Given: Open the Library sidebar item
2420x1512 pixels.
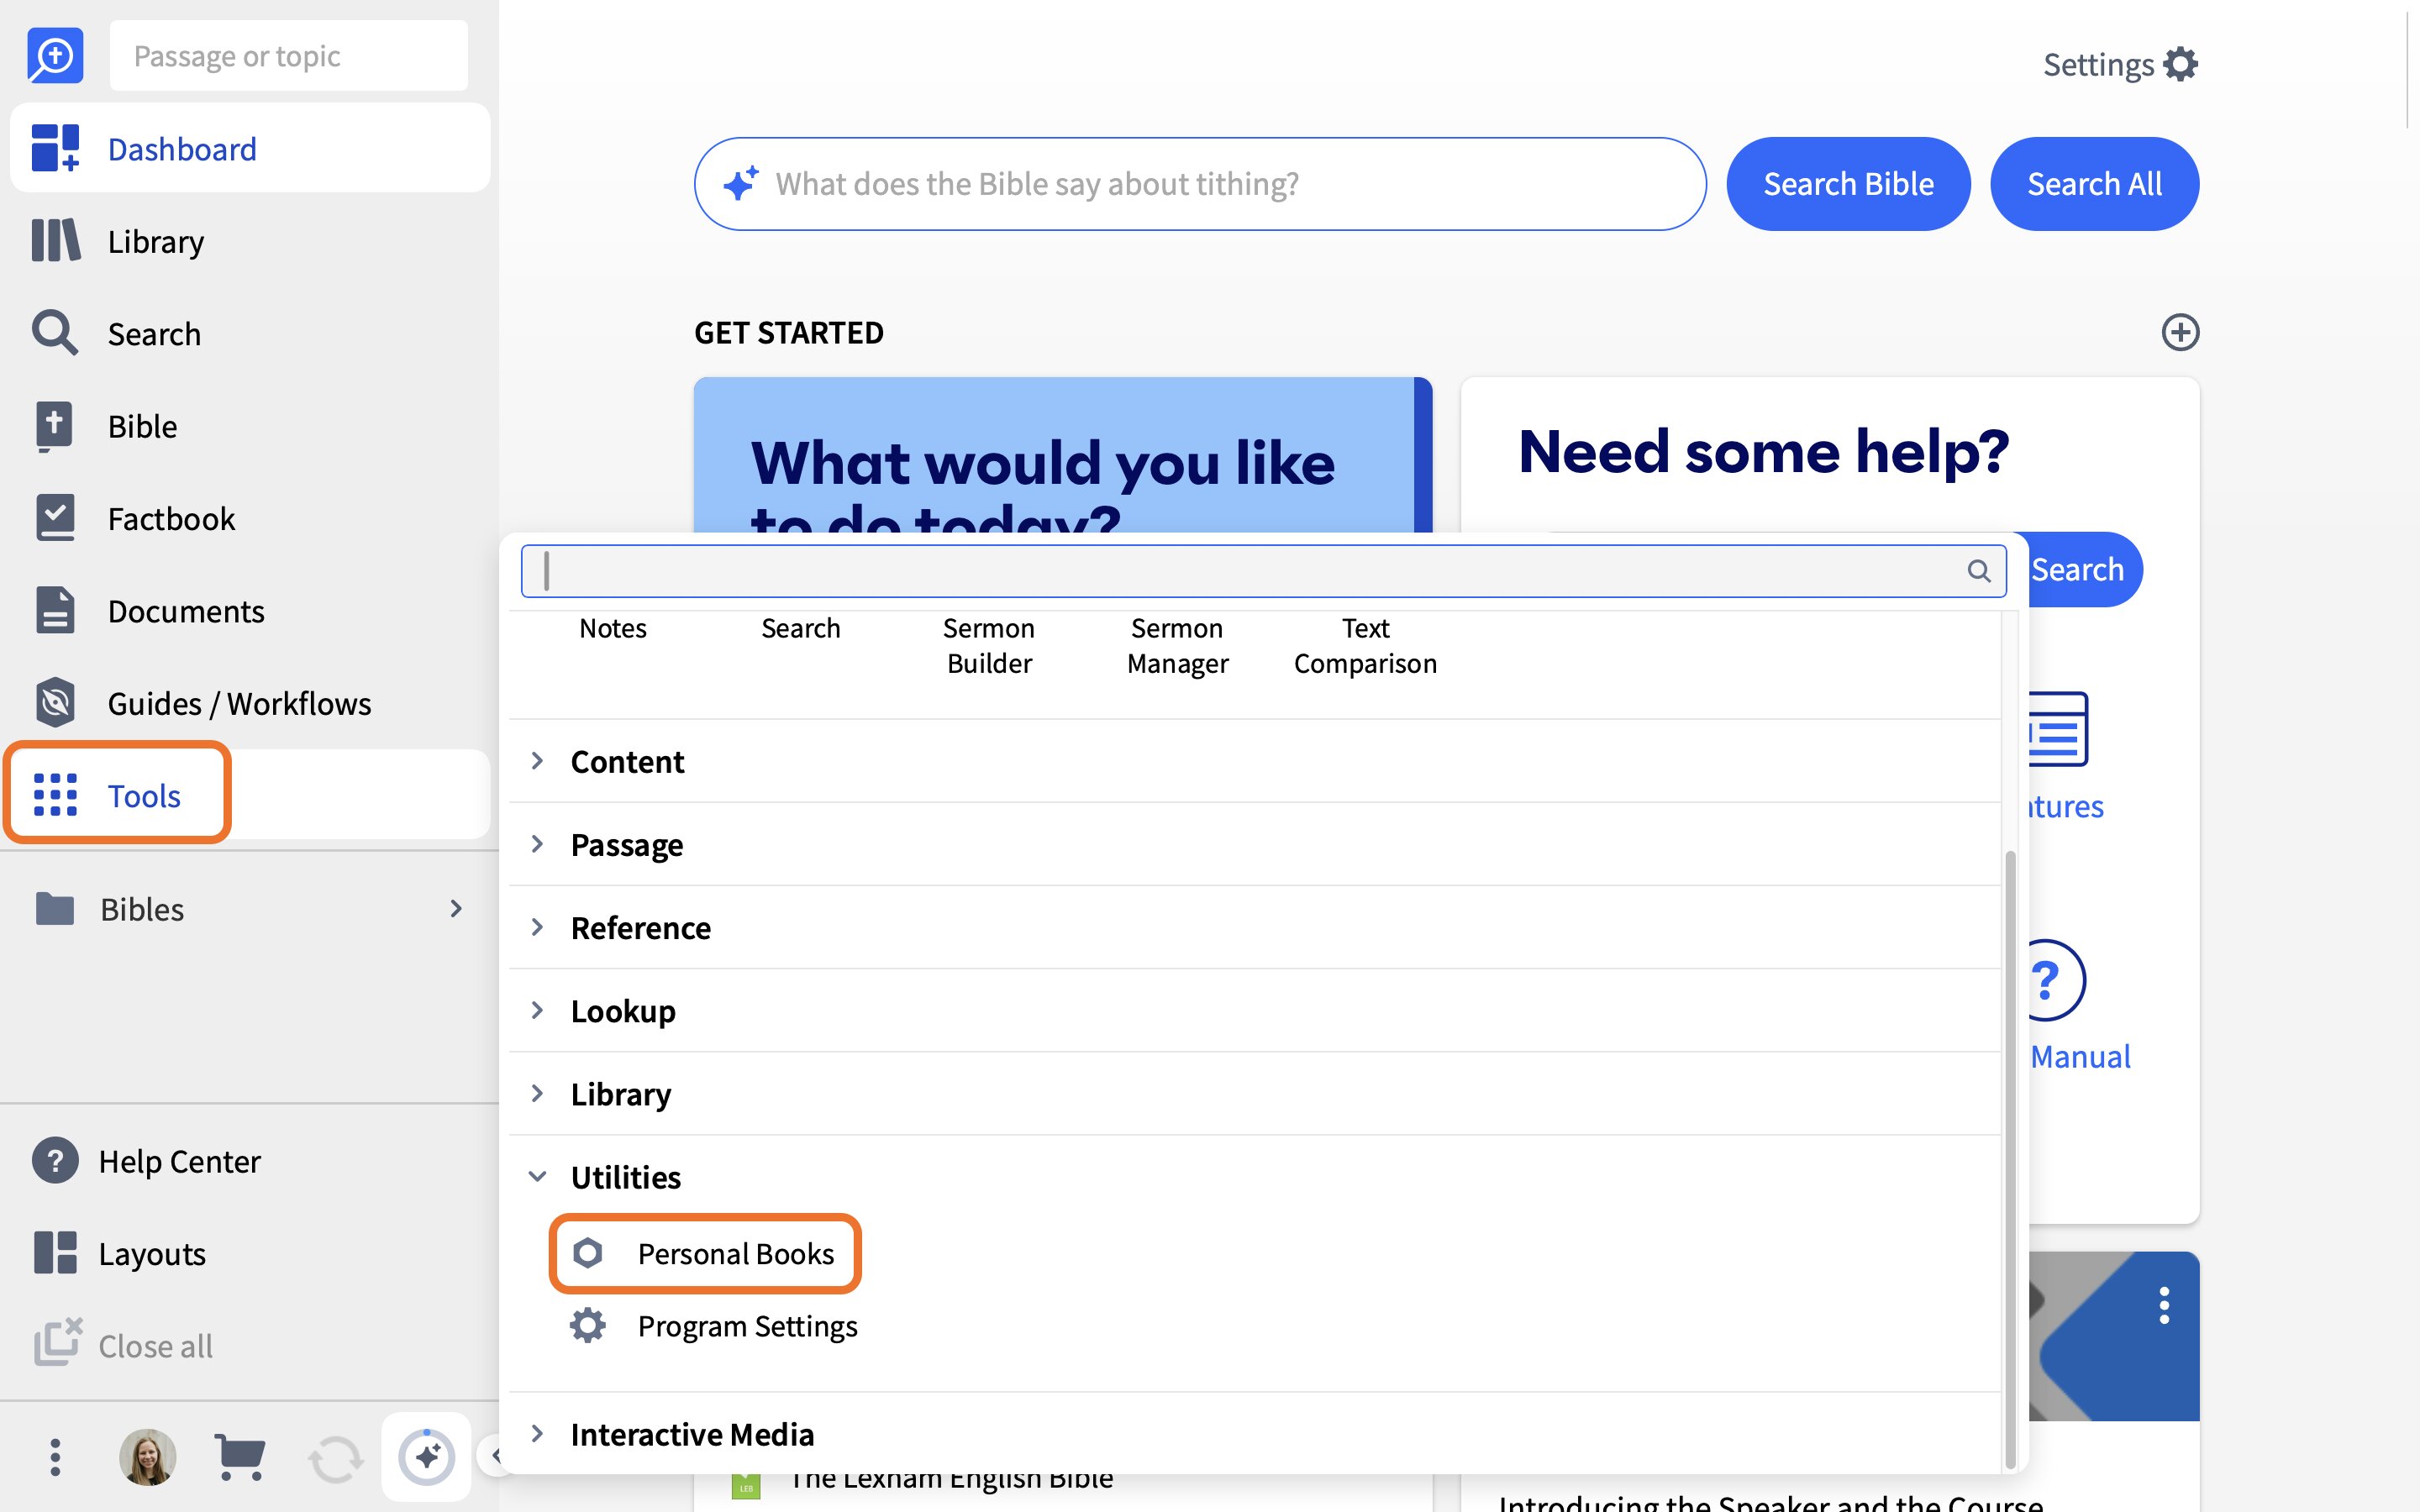Looking at the screenshot, I should (250, 241).
